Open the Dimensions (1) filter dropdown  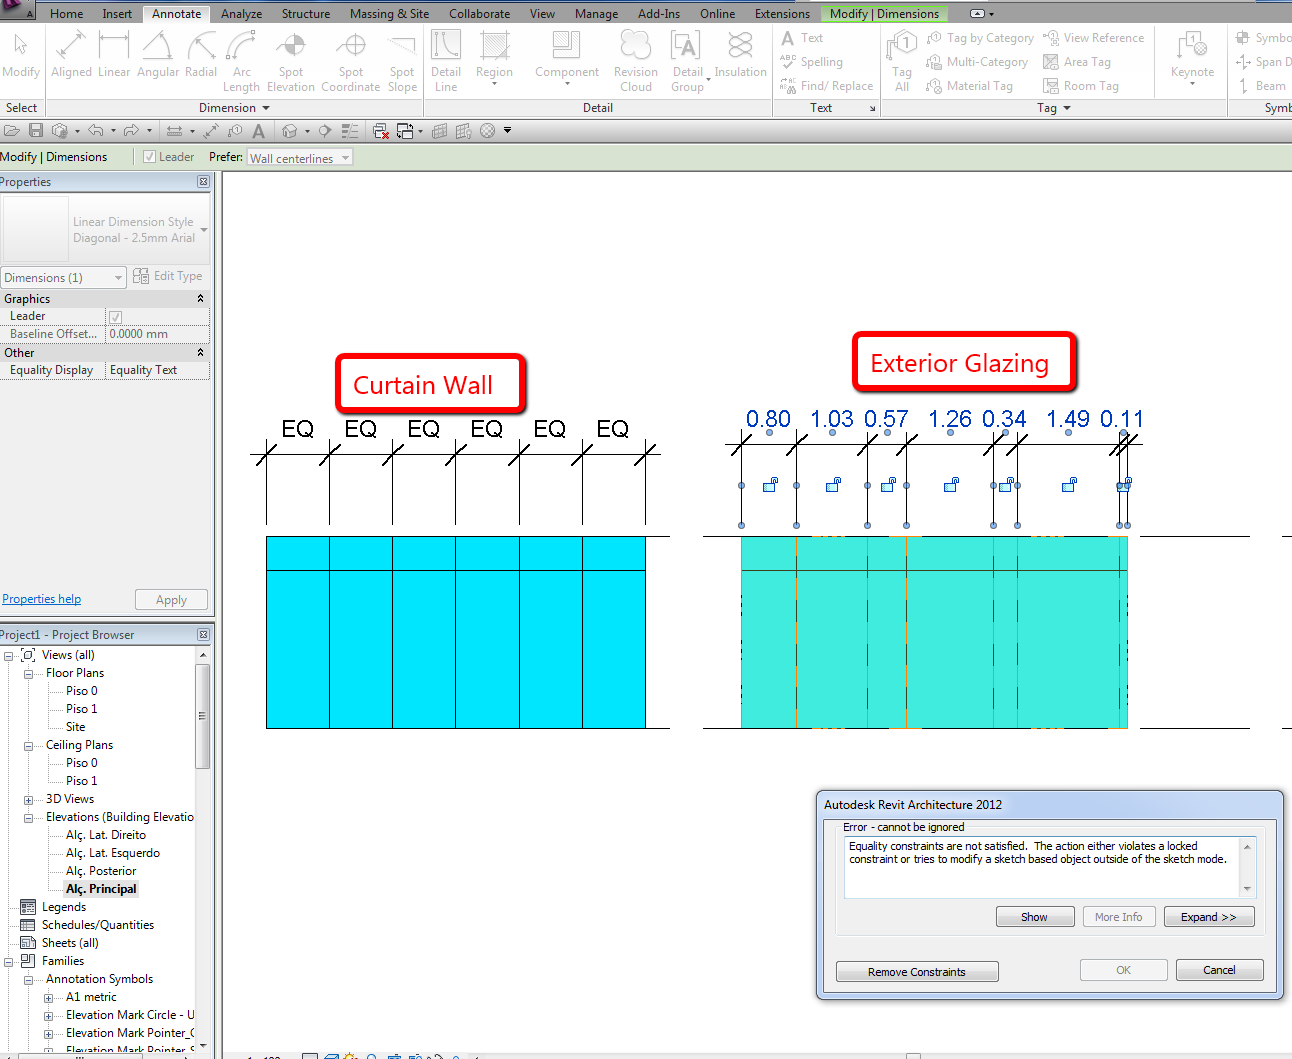coord(63,278)
